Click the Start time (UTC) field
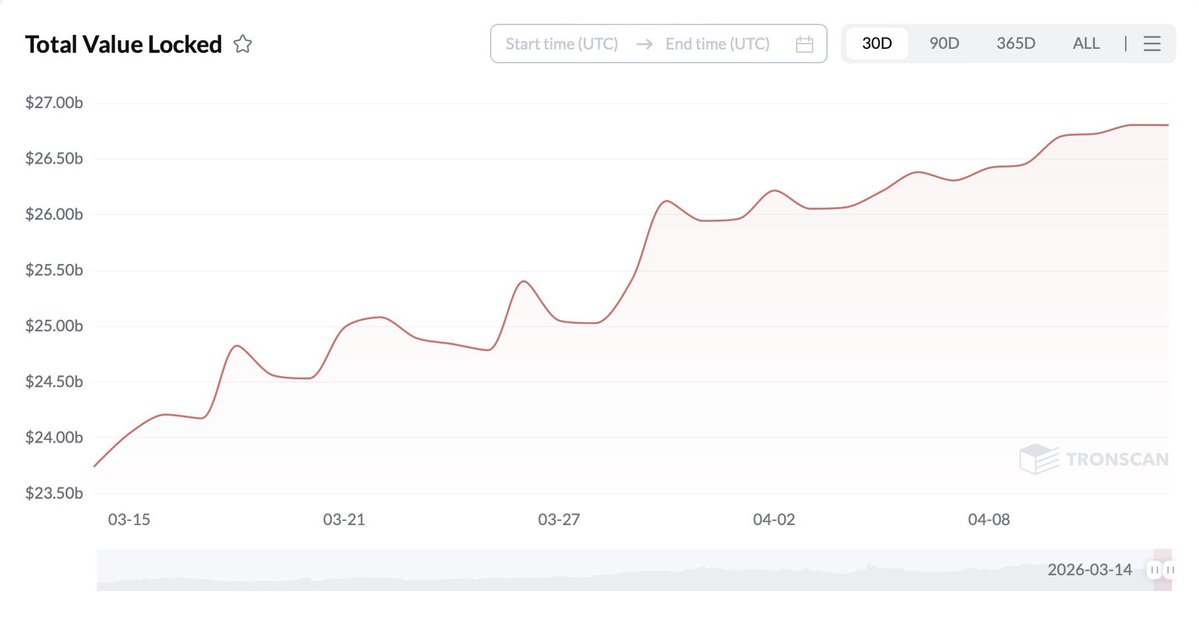1199x632 pixels. click(x=562, y=44)
